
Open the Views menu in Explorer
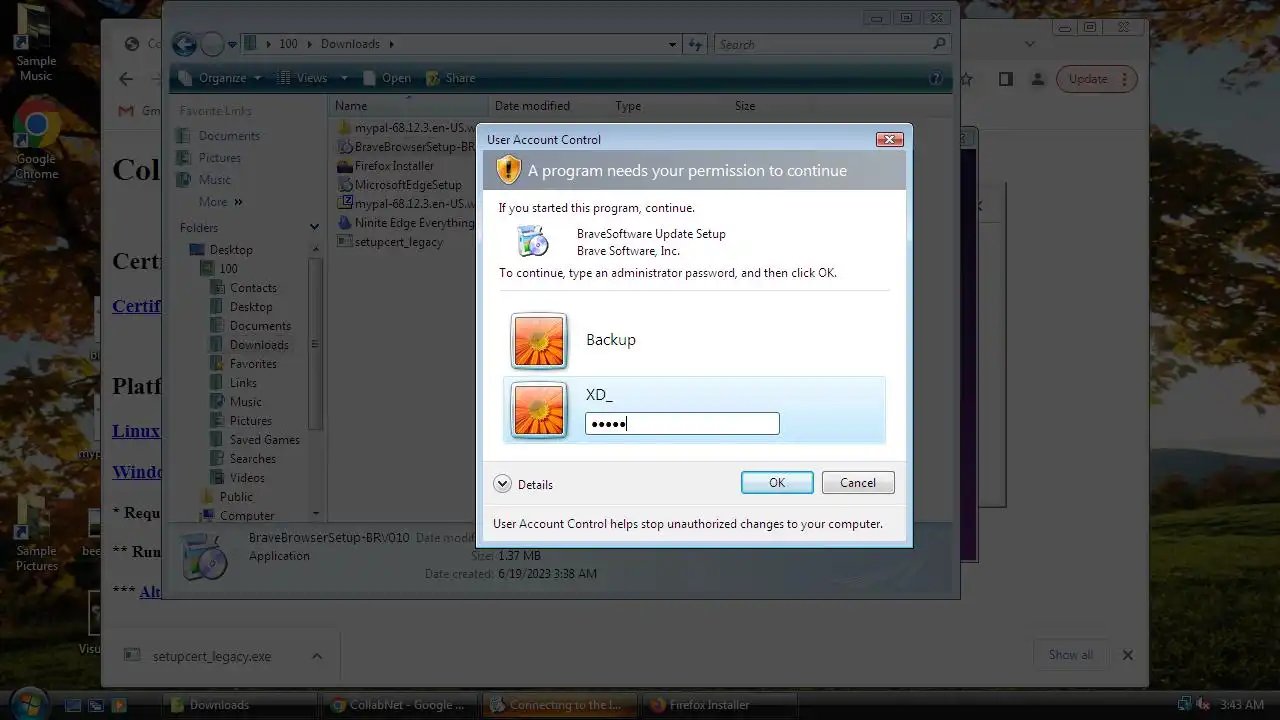click(x=312, y=78)
